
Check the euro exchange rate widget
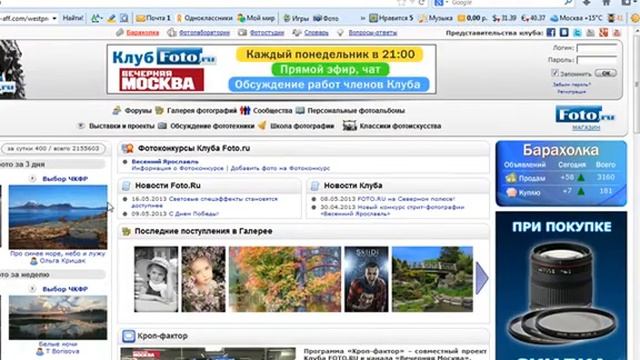pos(533,18)
